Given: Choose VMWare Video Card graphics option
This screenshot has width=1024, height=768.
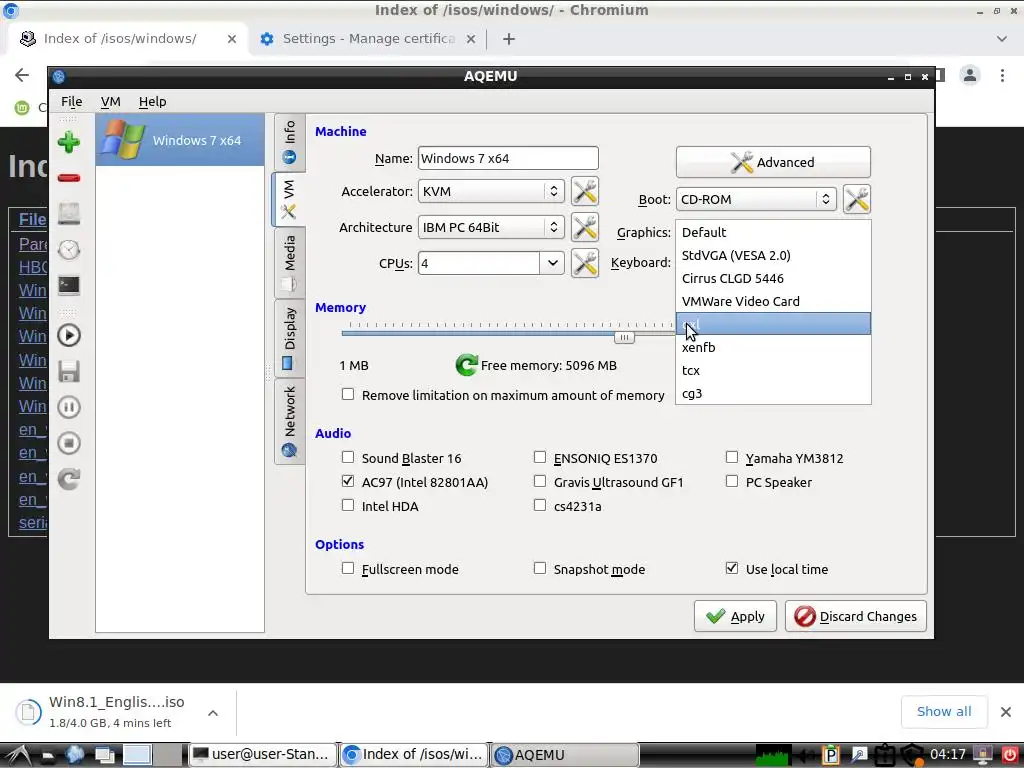Looking at the screenshot, I should (x=773, y=301).
